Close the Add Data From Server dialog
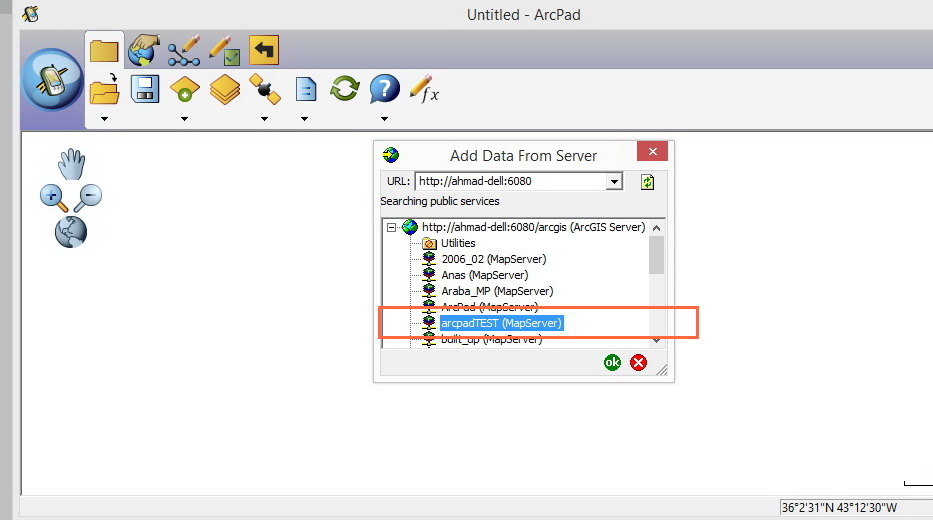 click(652, 151)
